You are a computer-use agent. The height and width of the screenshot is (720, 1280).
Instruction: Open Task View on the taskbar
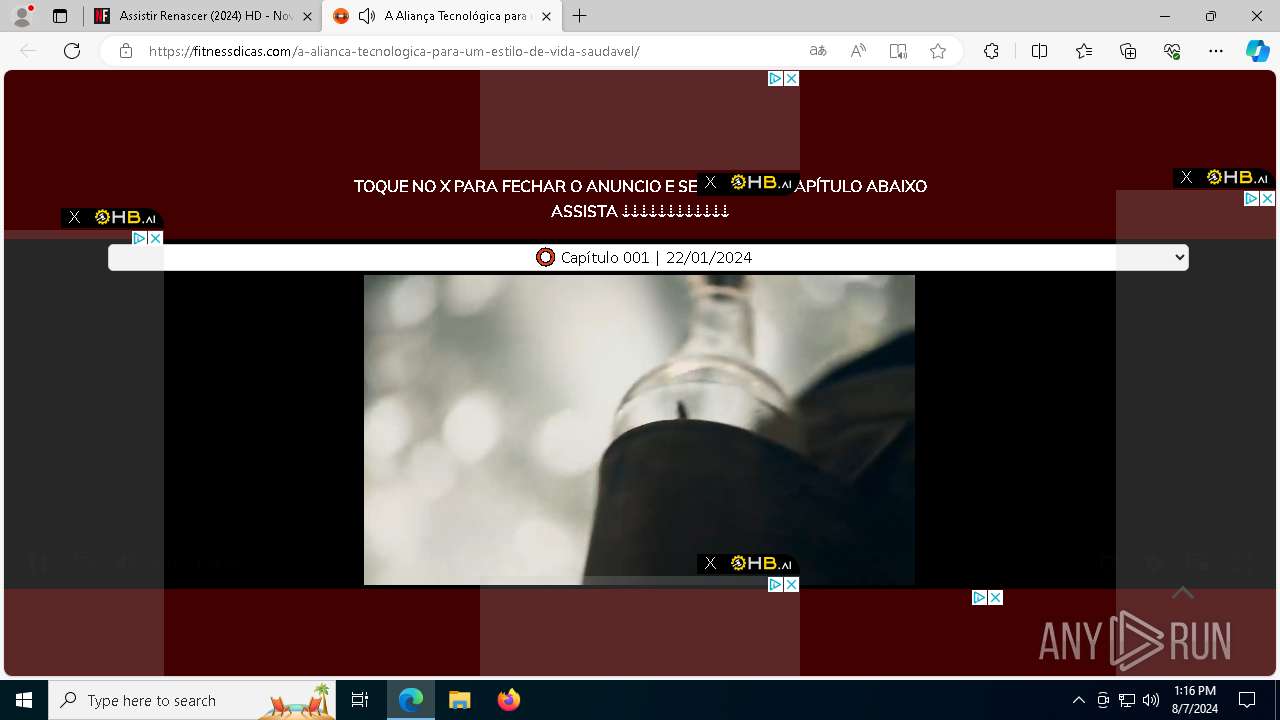[360, 700]
